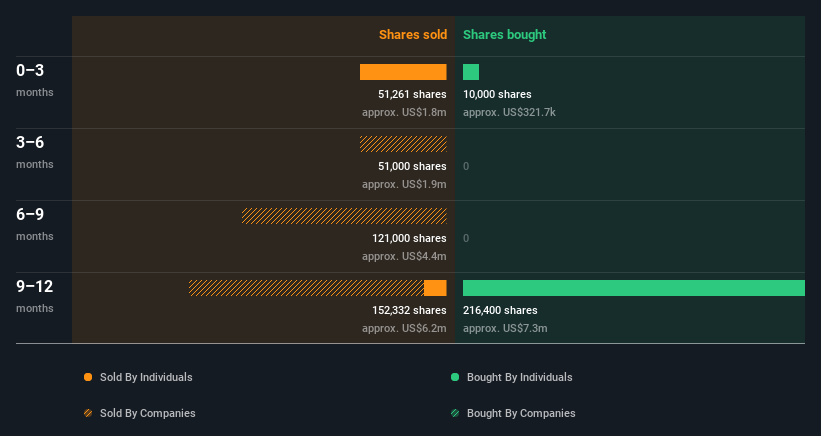The width and height of the screenshot is (821, 436).
Task: Click the orange Sold By Individuals legend dot
Action: pos(88,377)
